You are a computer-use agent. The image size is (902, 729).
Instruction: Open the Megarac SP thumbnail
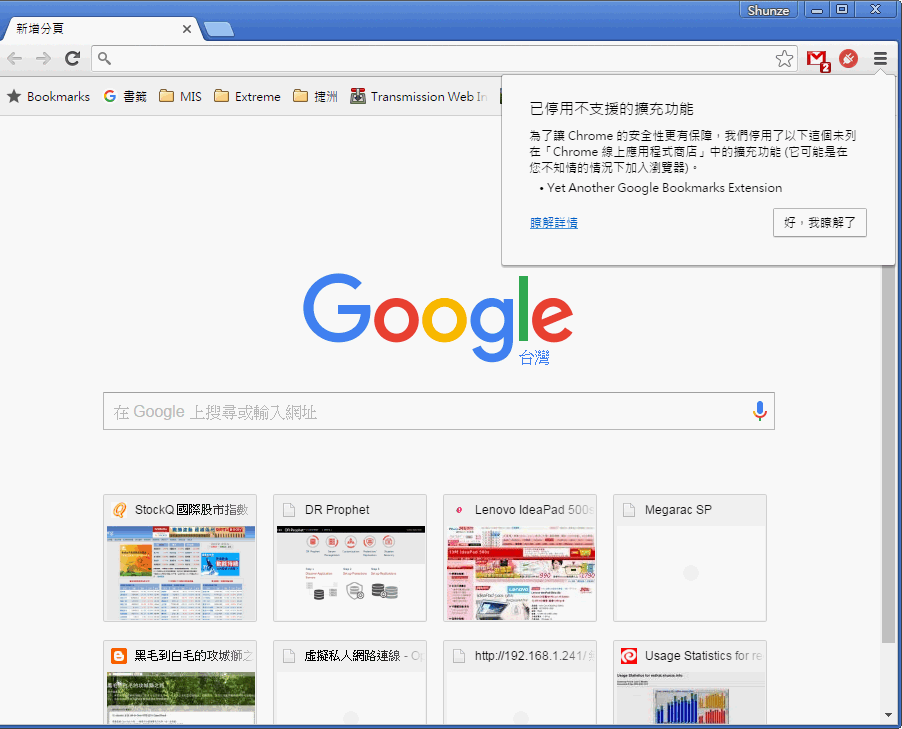690,558
